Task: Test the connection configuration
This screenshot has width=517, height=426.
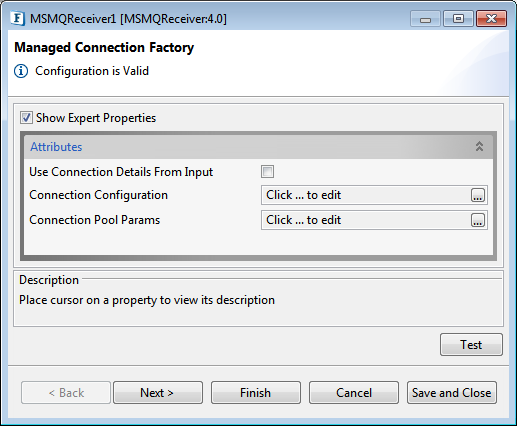Action: 471,345
